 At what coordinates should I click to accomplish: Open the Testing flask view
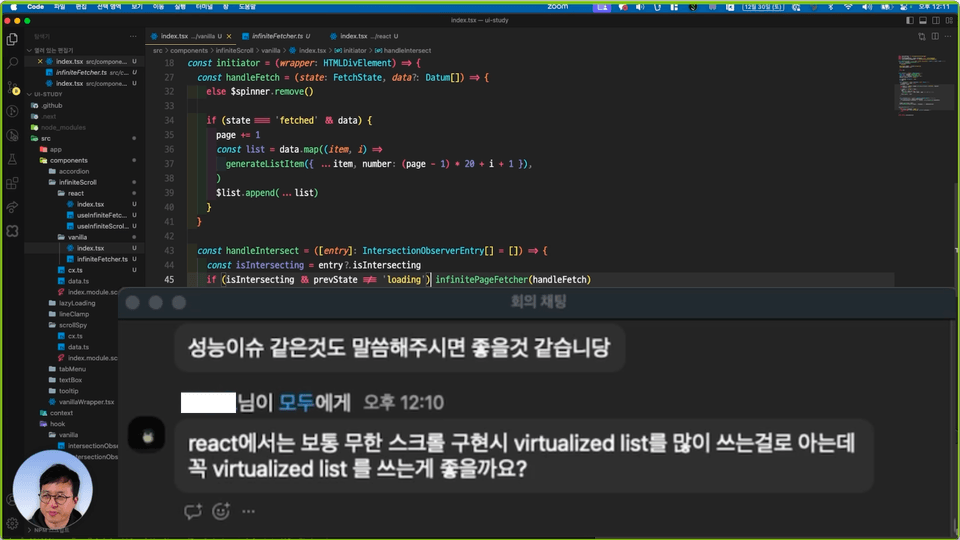coord(12,159)
